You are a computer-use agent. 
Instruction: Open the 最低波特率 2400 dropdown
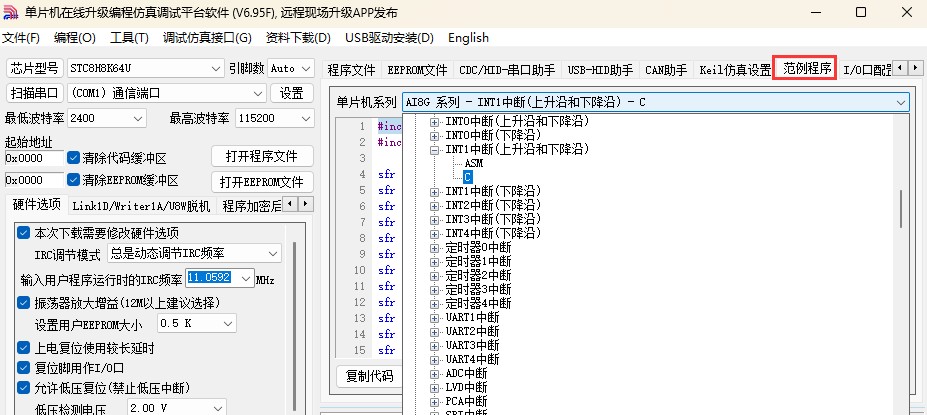click(106, 118)
